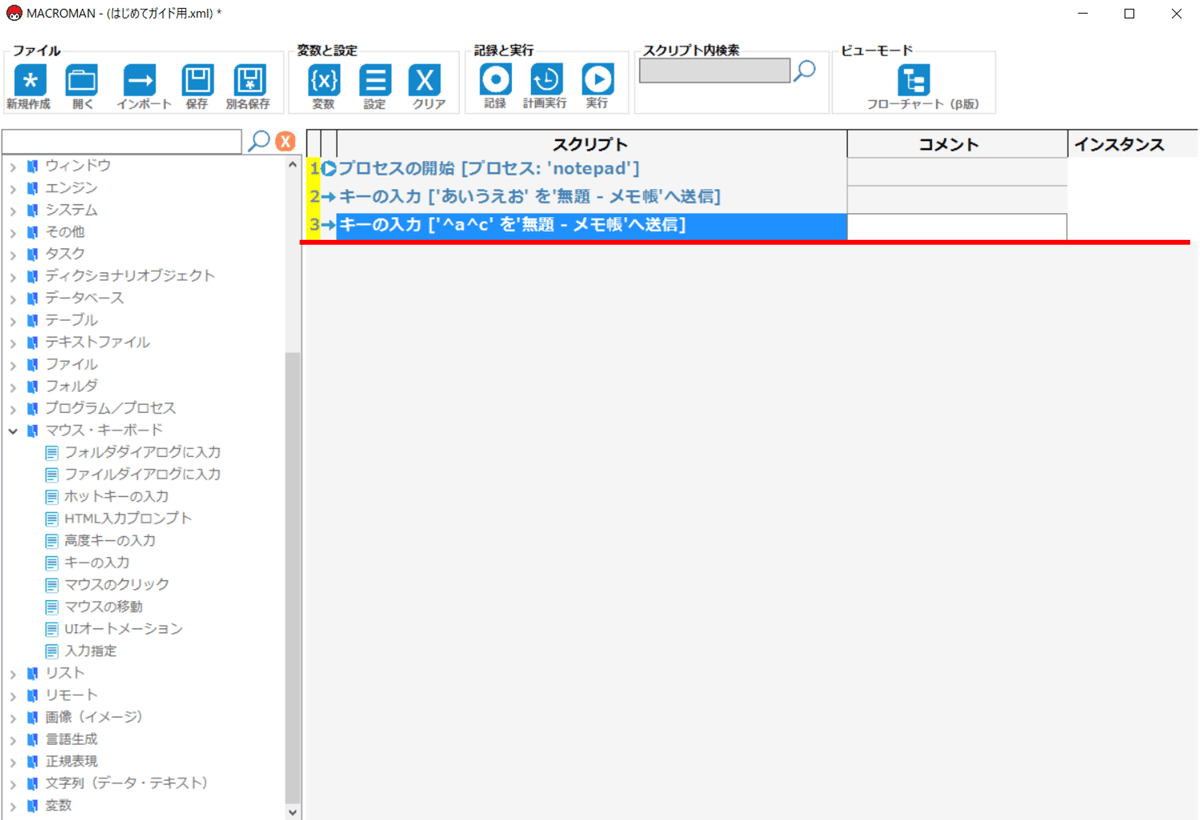
Task: Create a new script with 新規作成
Action: coord(29,87)
